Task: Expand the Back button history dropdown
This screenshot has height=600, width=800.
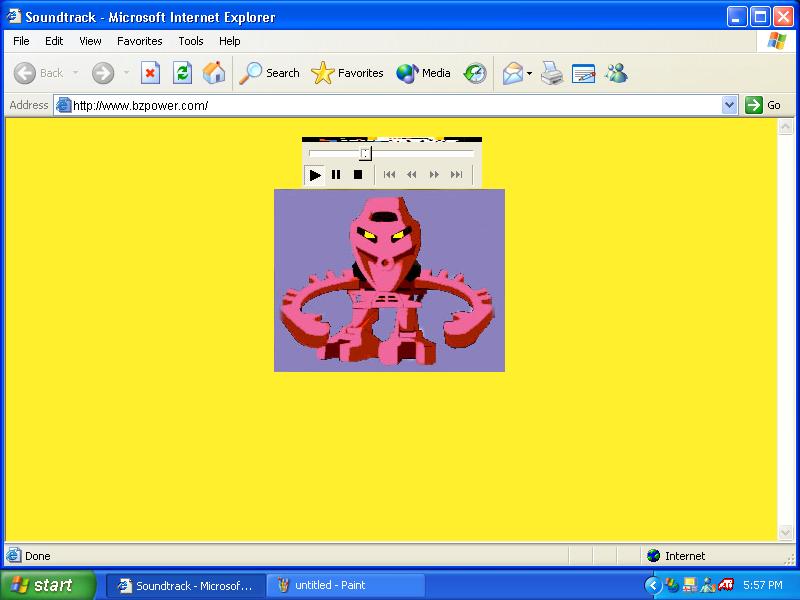Action: (76, 73)
